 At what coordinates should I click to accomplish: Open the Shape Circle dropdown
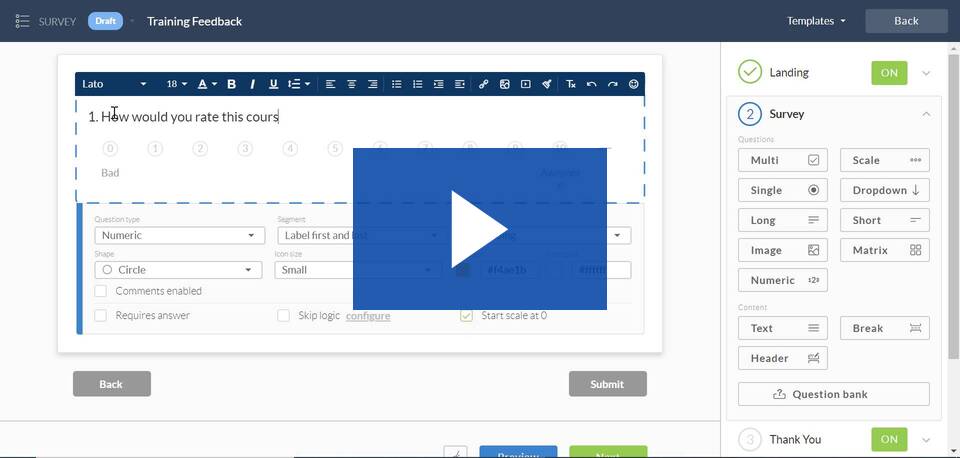click(178, 269)
